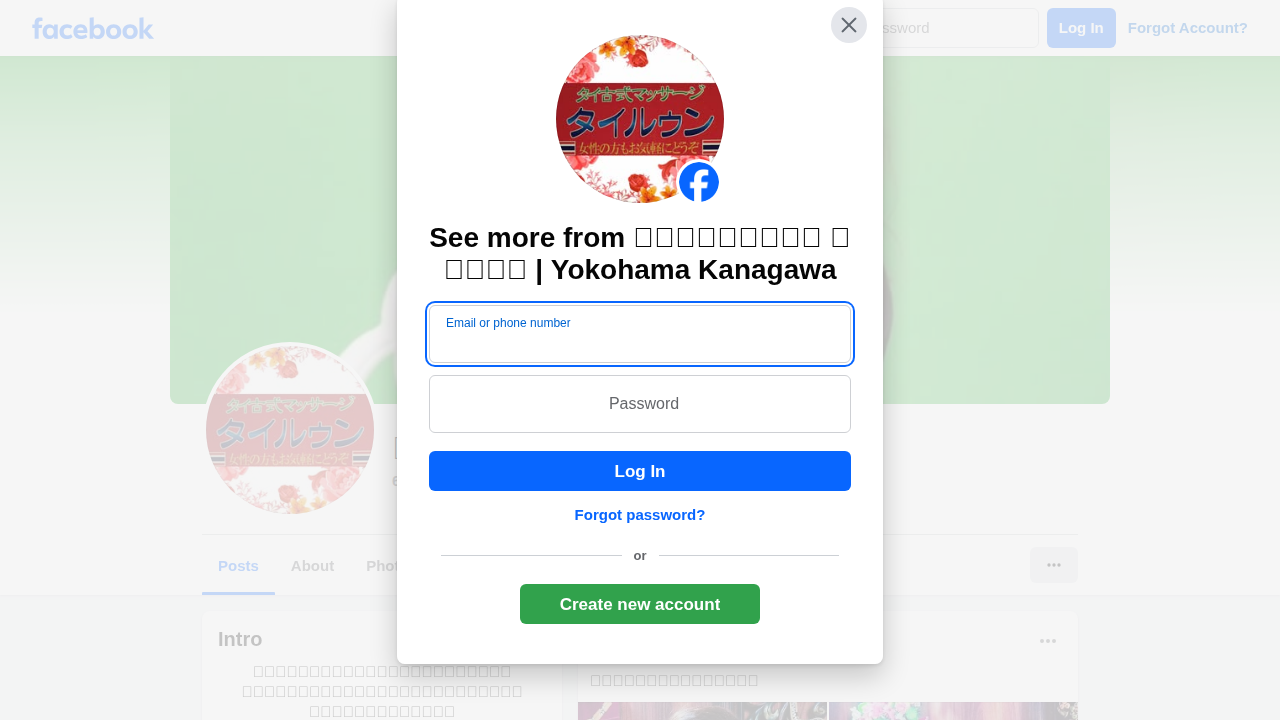
Task: Open the three-dot menu on tab bar
Action: [x=1054, y=565]
